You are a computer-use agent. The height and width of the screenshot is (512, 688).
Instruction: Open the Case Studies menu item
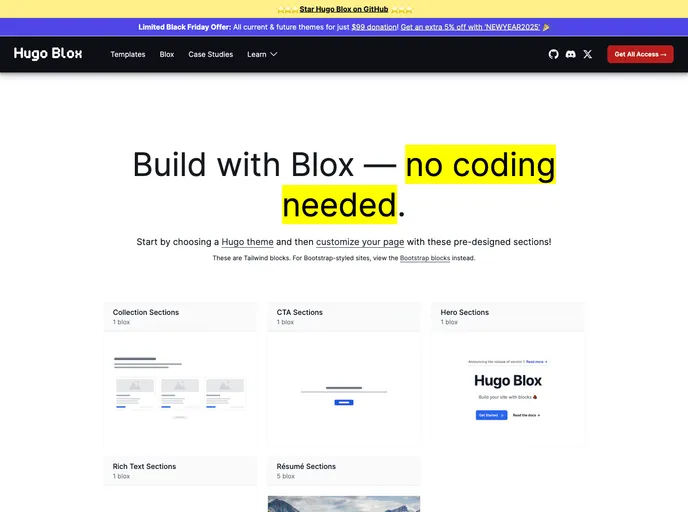coord(211,54)
